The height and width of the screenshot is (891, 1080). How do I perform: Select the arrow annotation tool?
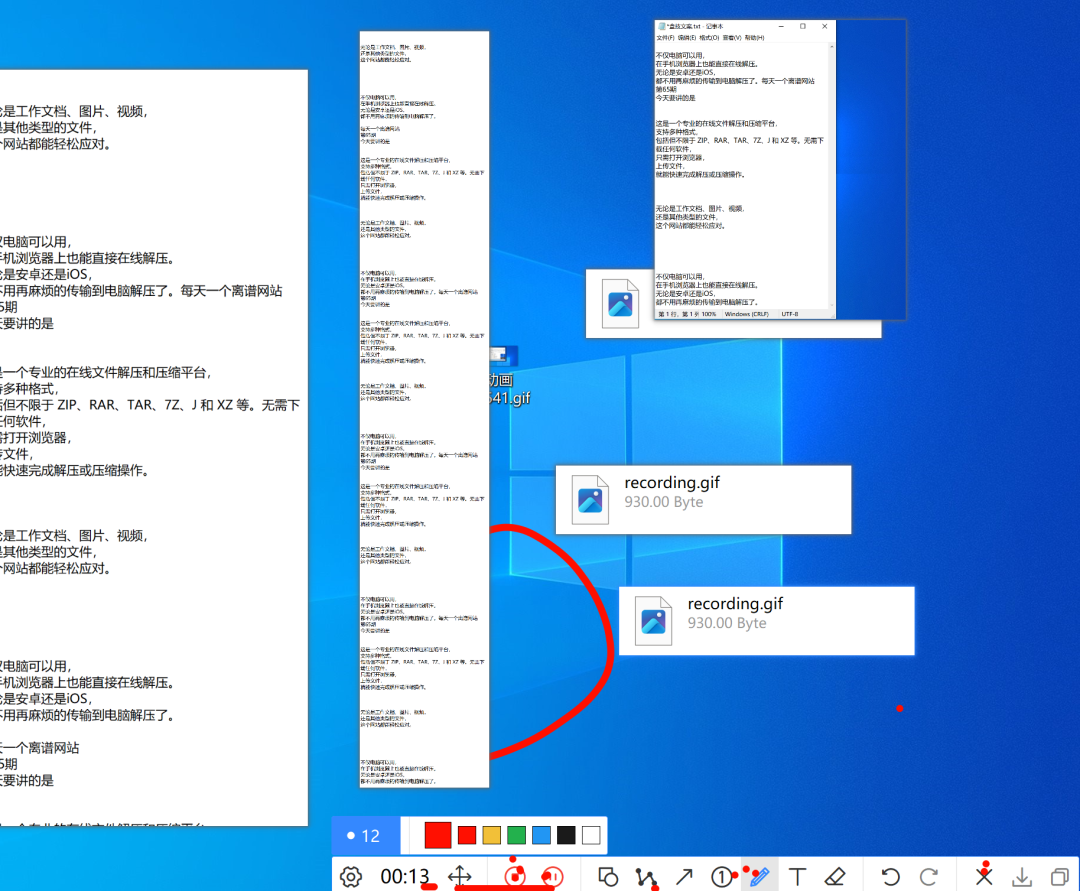point(684,876)
